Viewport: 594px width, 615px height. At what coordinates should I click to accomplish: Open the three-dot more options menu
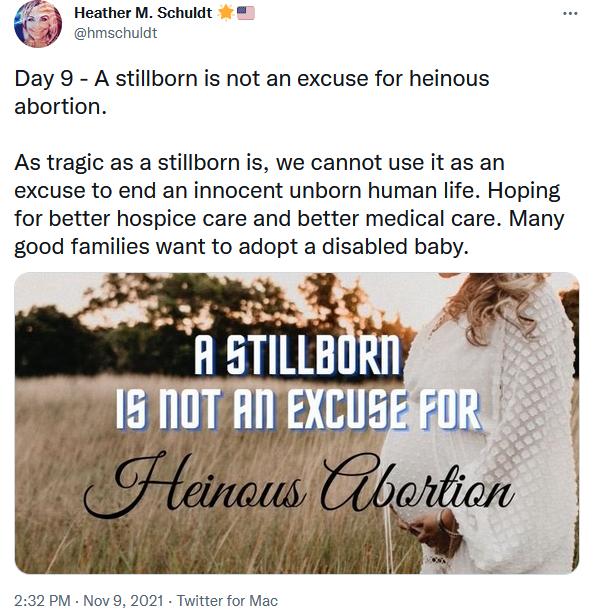570,14
